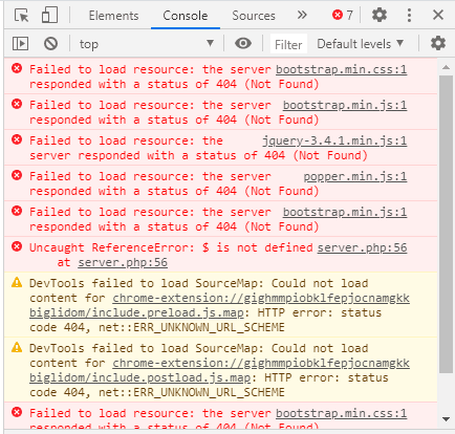Open the bottom bootstrap.min.css:1 link
Image resolution: width=455 pixels, height=434 pixels.
[341, 413]
